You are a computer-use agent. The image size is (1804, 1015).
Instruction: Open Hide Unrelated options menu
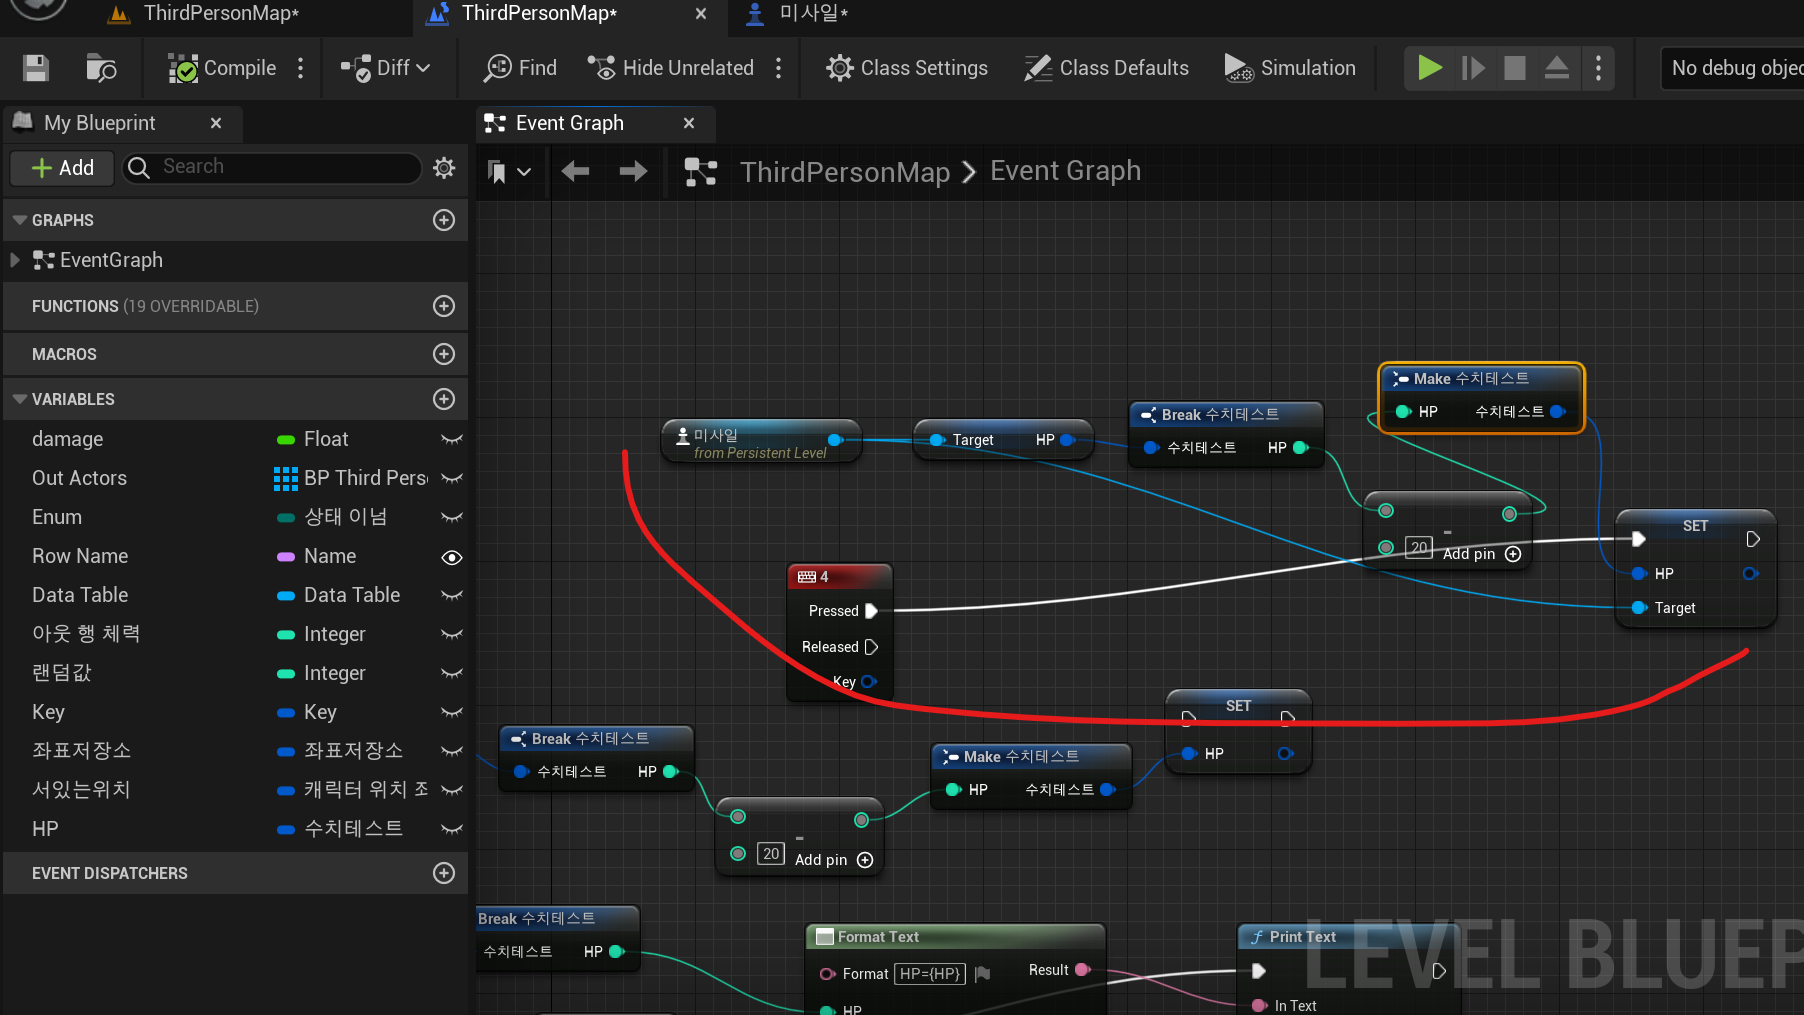778,68
